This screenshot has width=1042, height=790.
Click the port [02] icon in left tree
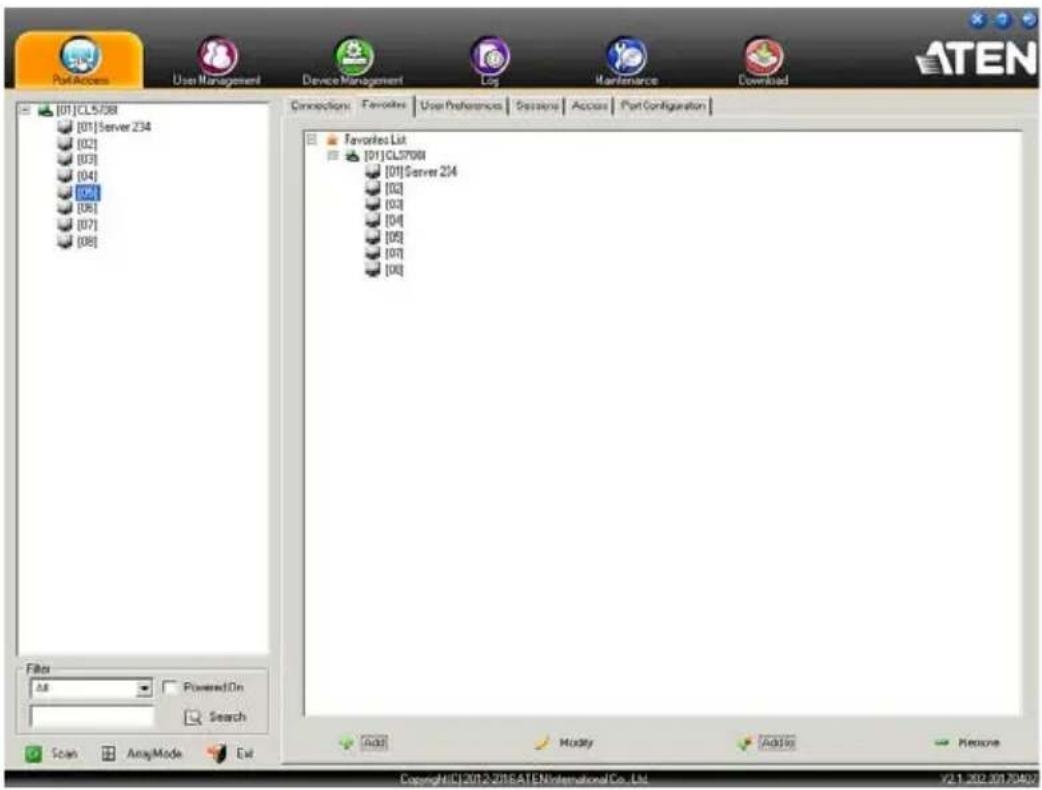(65, 143)
